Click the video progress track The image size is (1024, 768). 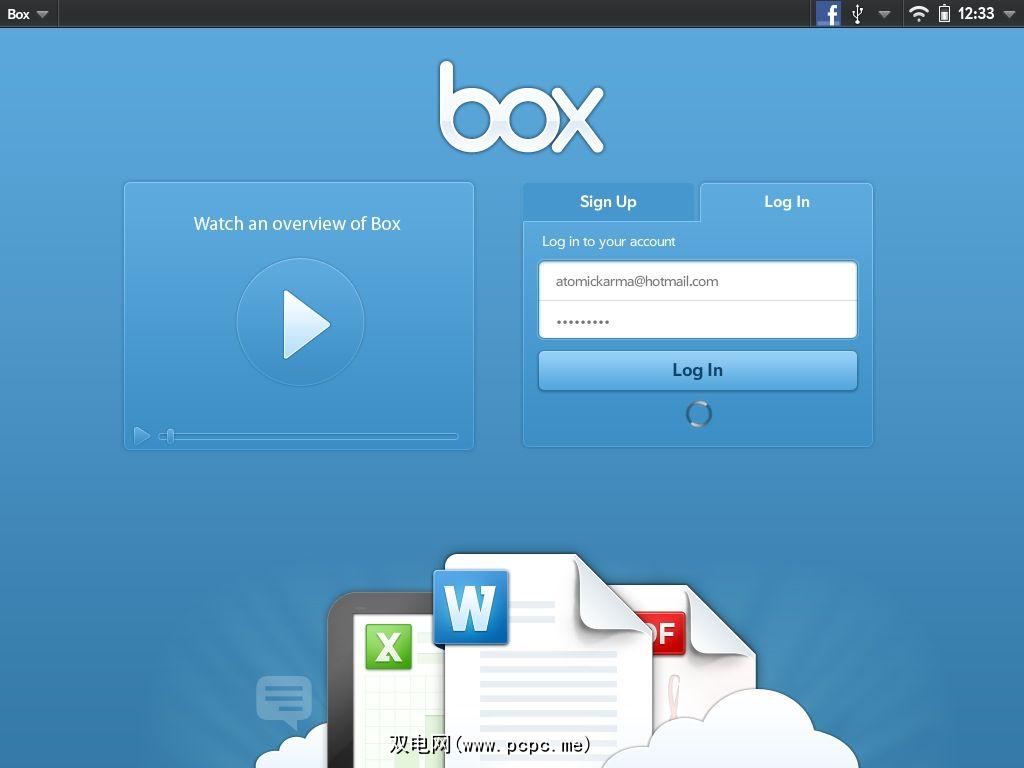[x=308, y=436]
